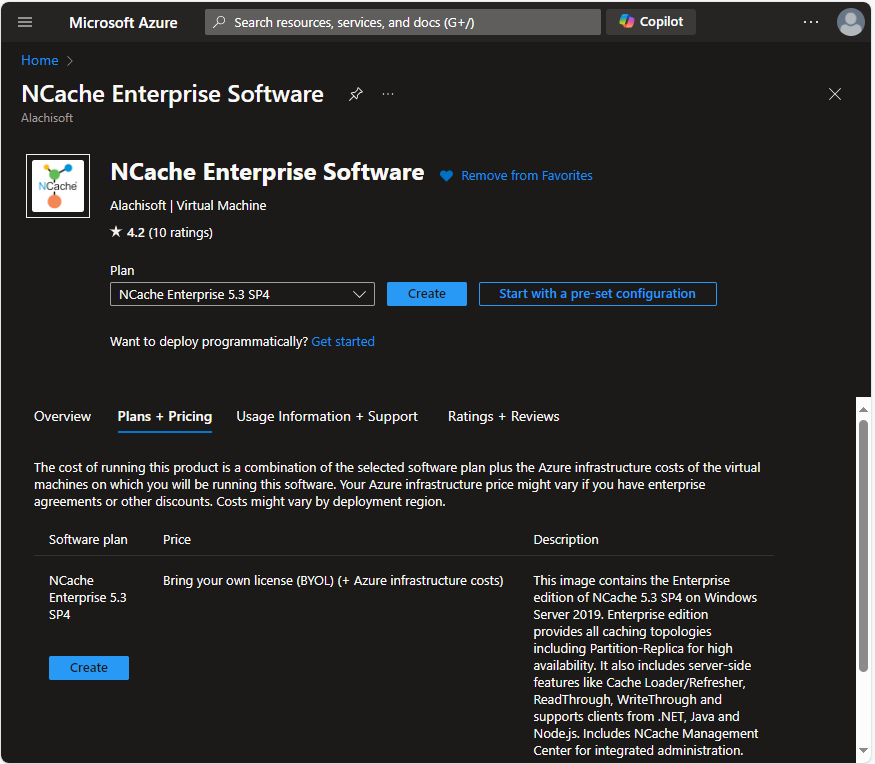Start with a pre-set configuration
This screenshot has height=764, width=875.
pyautogui.click(x=598, y=294)
